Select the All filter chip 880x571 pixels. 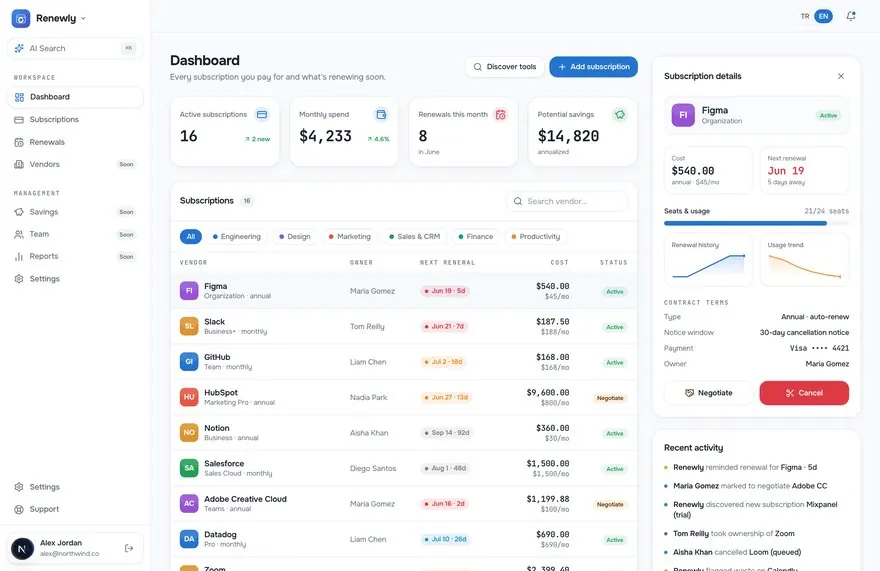(191, 236)
